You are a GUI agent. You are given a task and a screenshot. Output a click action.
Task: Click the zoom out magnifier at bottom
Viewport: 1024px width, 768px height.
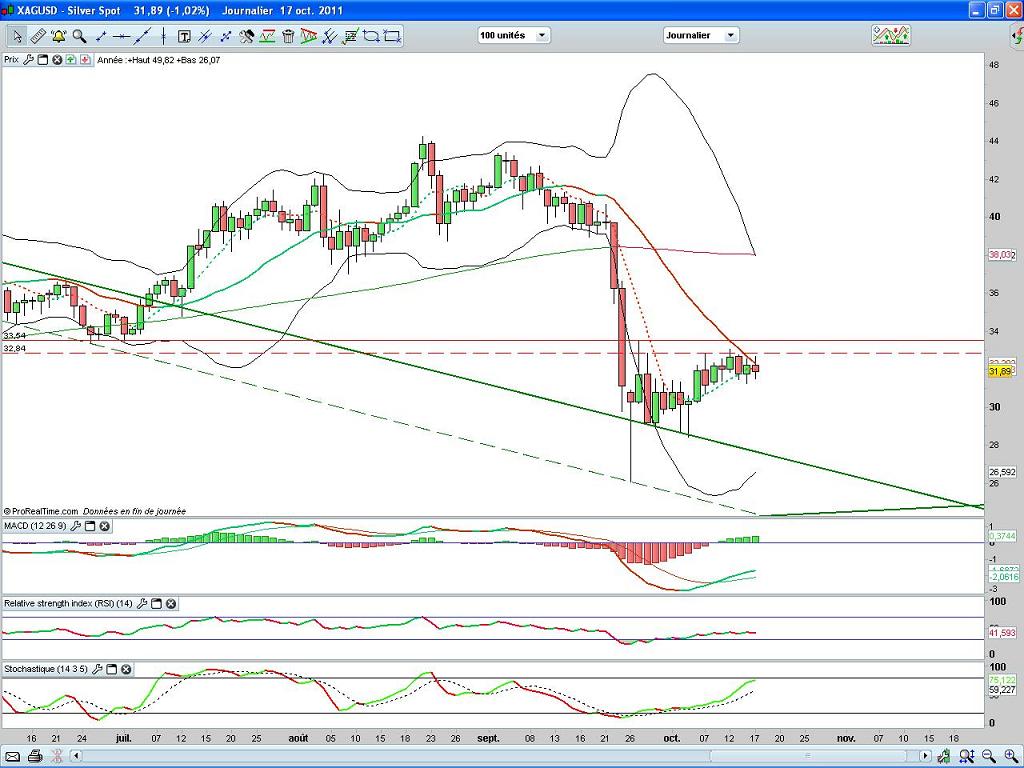click(989, 756)
